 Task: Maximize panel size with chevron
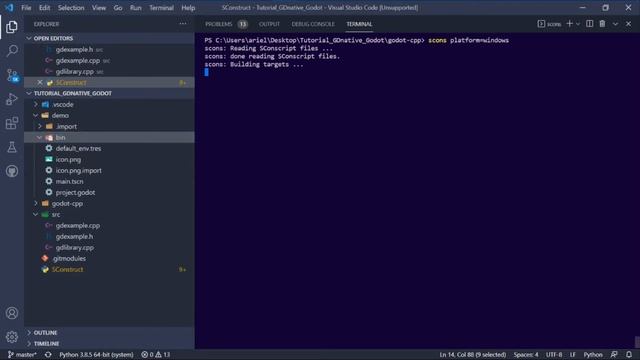point(615,24)
